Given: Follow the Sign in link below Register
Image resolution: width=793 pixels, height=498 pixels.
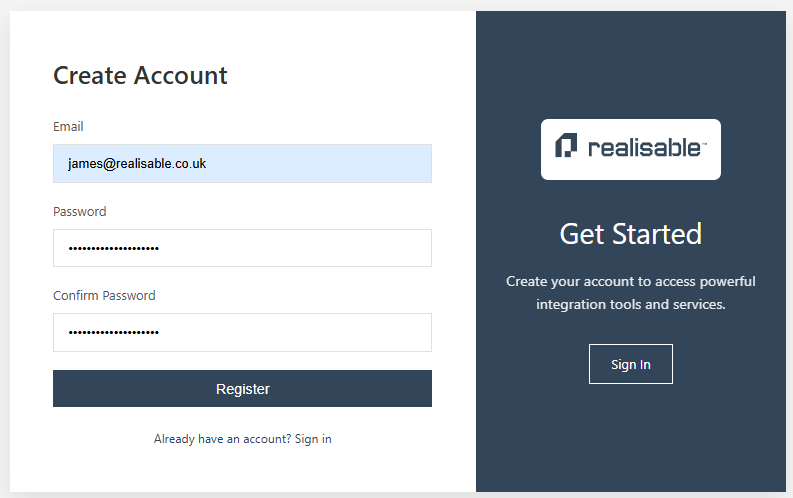Looking at the screenshot, I should click(x=313, y=439).
